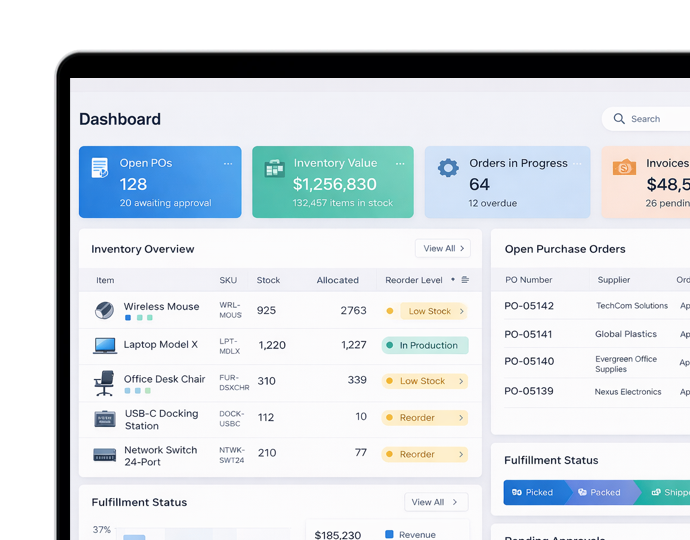
Task: Click the PO Number column header
Action: 529,280
